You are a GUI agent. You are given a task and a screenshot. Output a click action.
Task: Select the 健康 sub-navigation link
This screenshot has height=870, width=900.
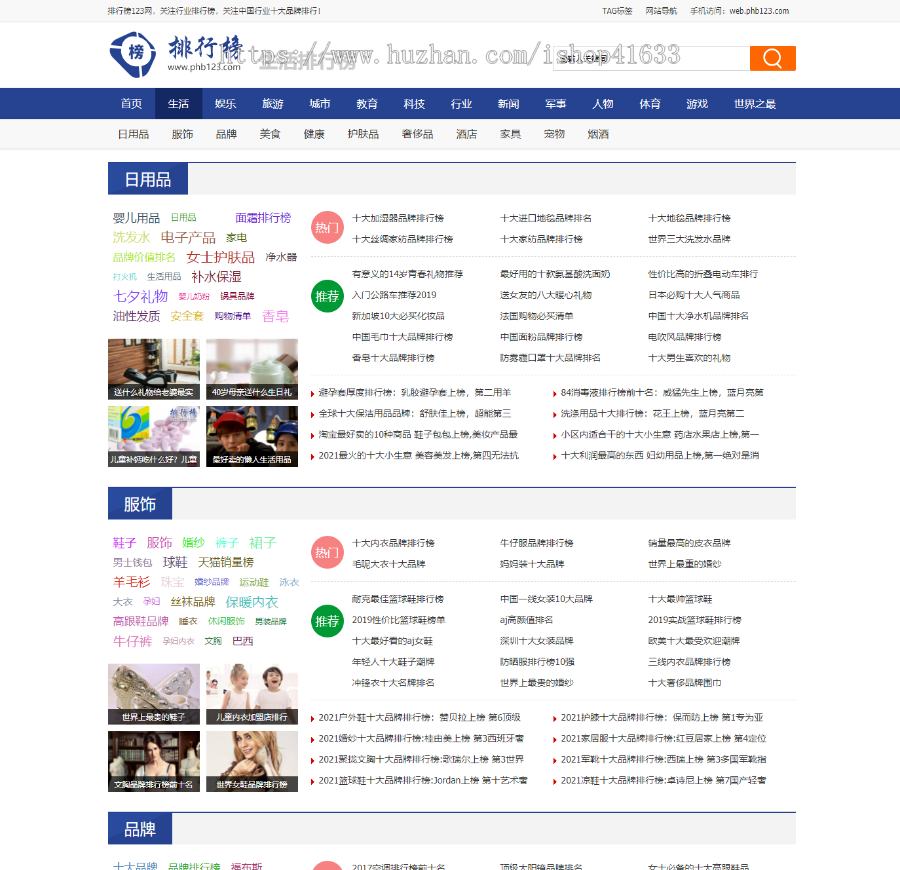314,134
